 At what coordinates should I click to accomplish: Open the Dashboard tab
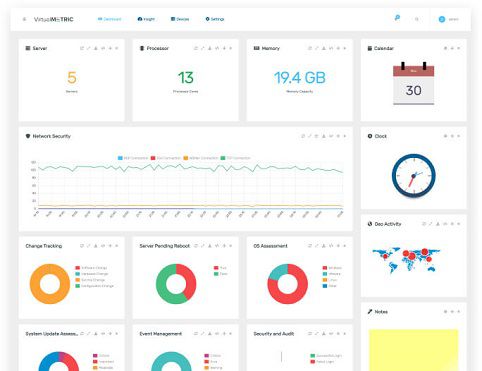109,19
